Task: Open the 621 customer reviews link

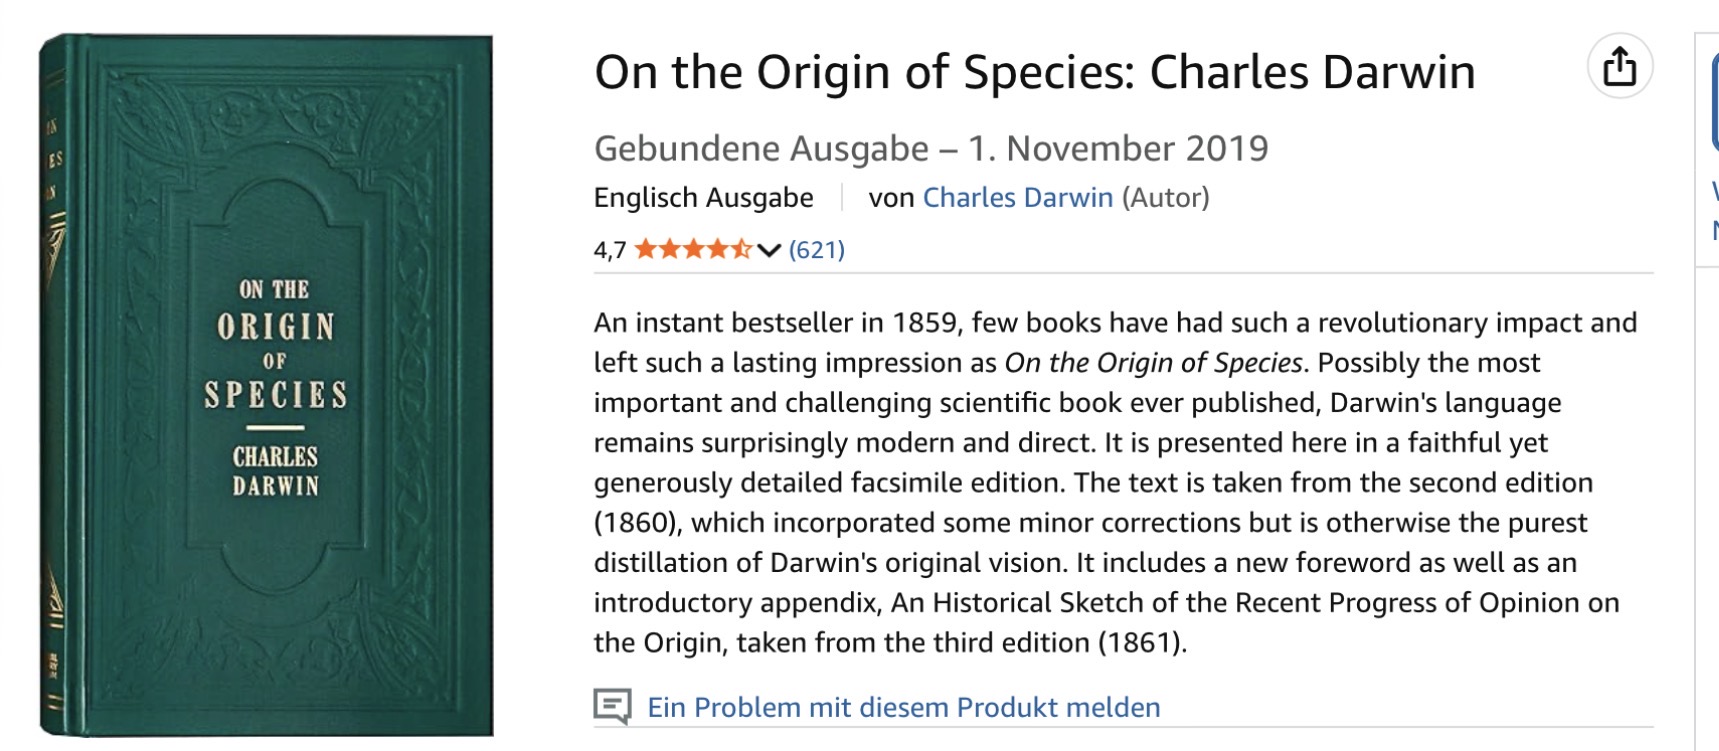Action: [816, 250]
